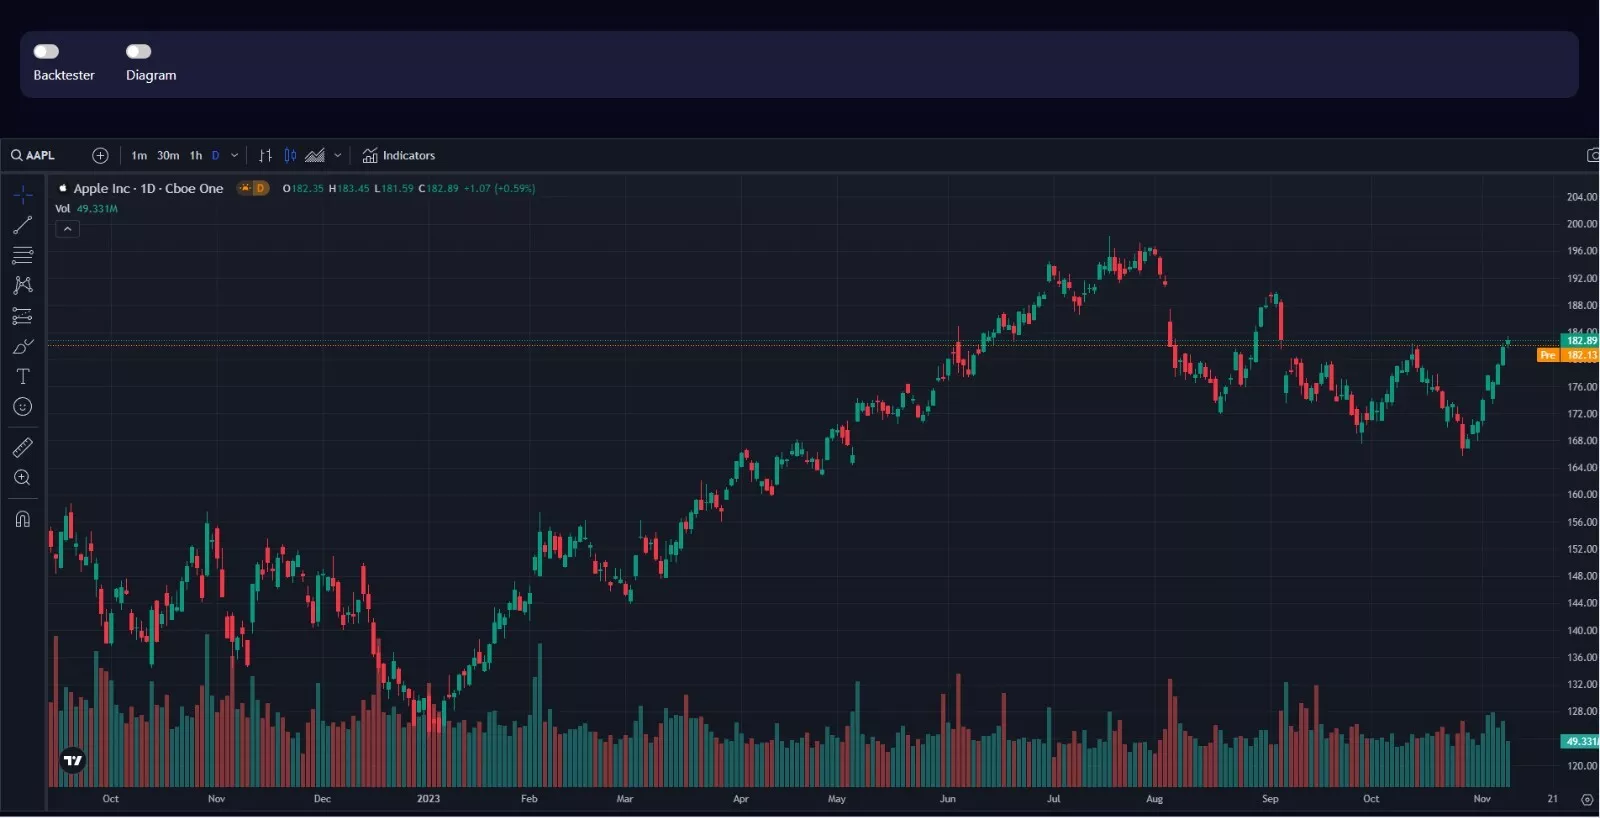1600x818 pixels.
Task: Expand the chart style dropdown arrow
Action: click(x=338, y=155)
